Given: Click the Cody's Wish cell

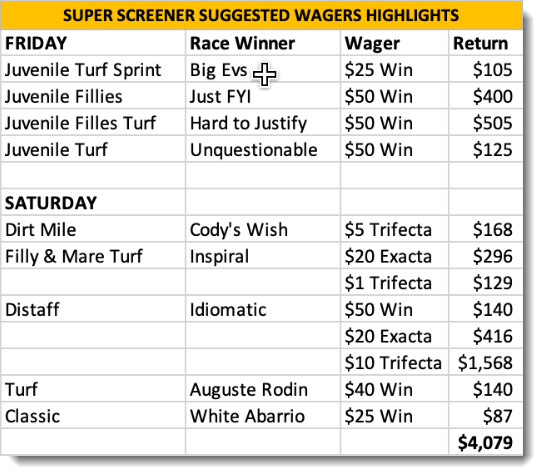Looking at the screenshot, I should (263, 229).
